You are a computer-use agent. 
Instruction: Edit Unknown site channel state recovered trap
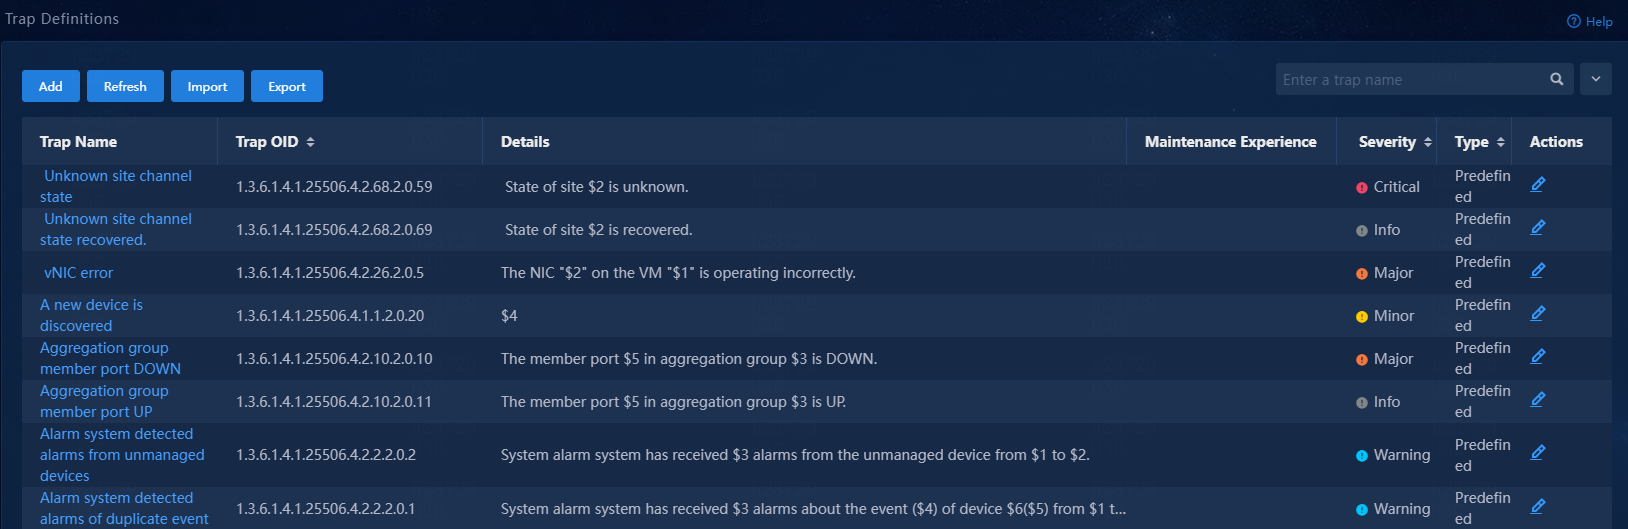pos(1538,227)
